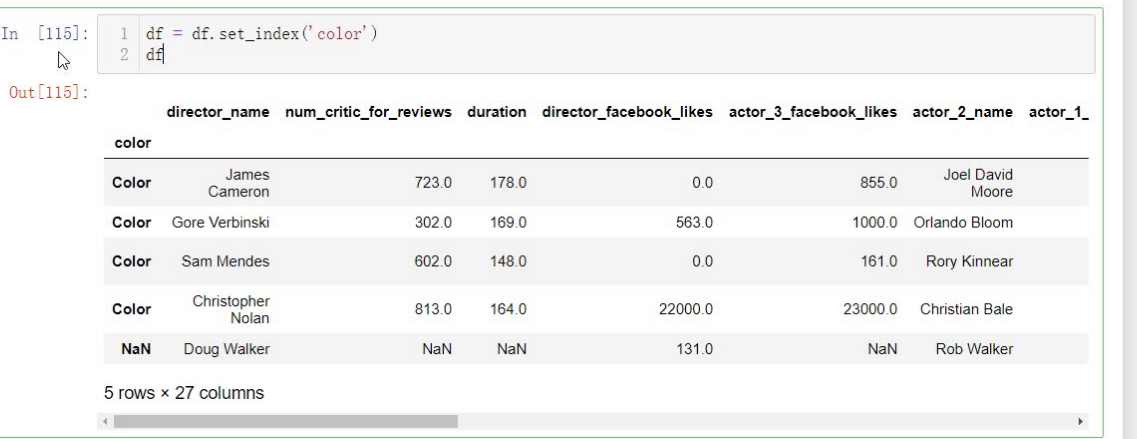This screenshot has height=439, width=1137.
Task: Click the '5 rows × 27 columns' summary text
Action: [183, 393]
